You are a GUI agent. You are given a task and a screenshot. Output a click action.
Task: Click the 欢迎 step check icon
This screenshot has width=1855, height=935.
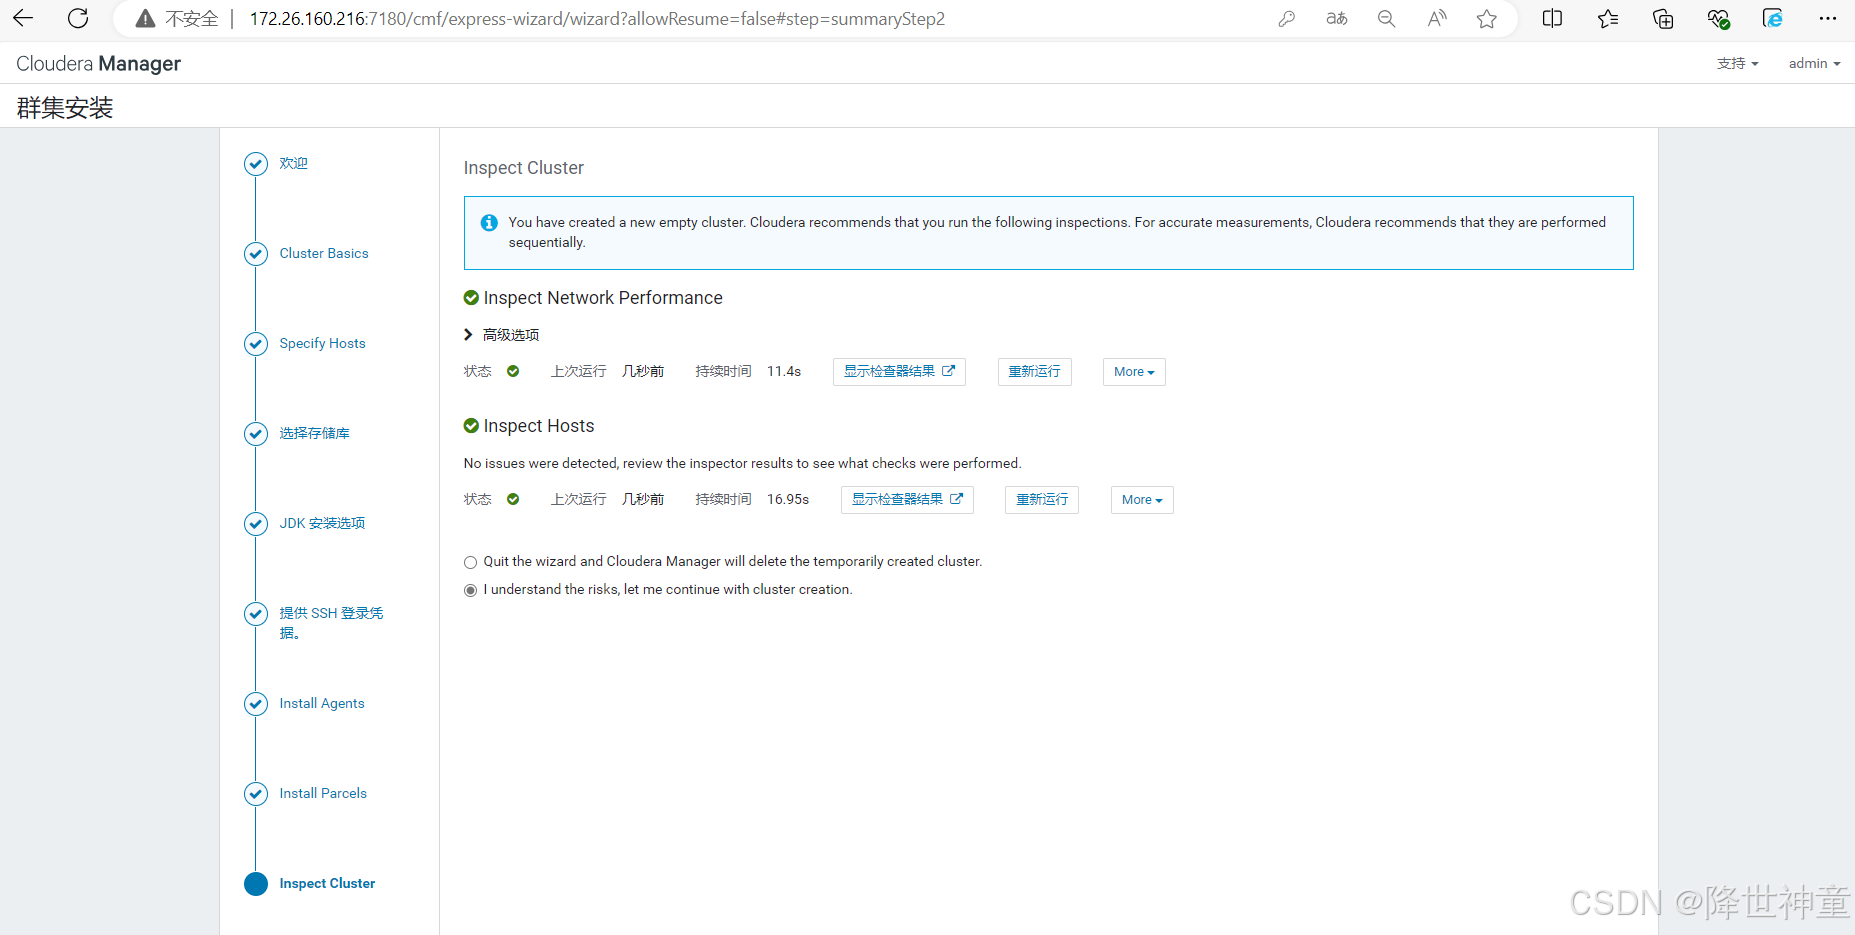[256, 164]
